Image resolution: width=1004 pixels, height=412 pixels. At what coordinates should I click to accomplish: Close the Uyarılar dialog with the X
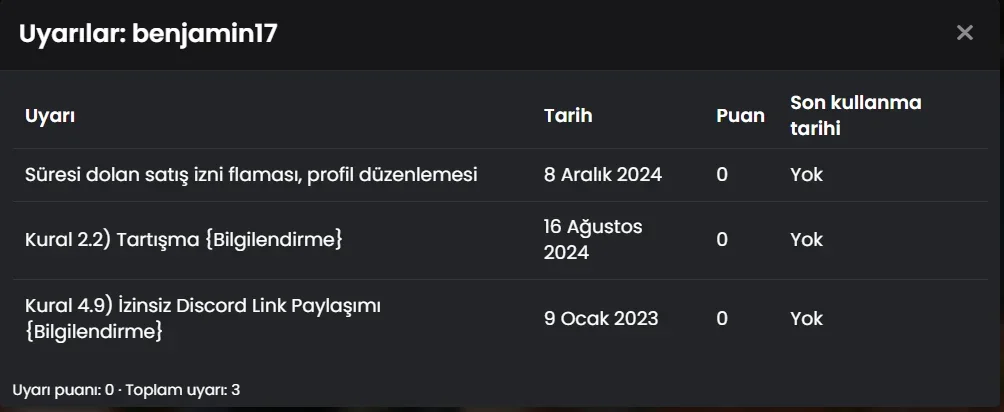(964, 33)
